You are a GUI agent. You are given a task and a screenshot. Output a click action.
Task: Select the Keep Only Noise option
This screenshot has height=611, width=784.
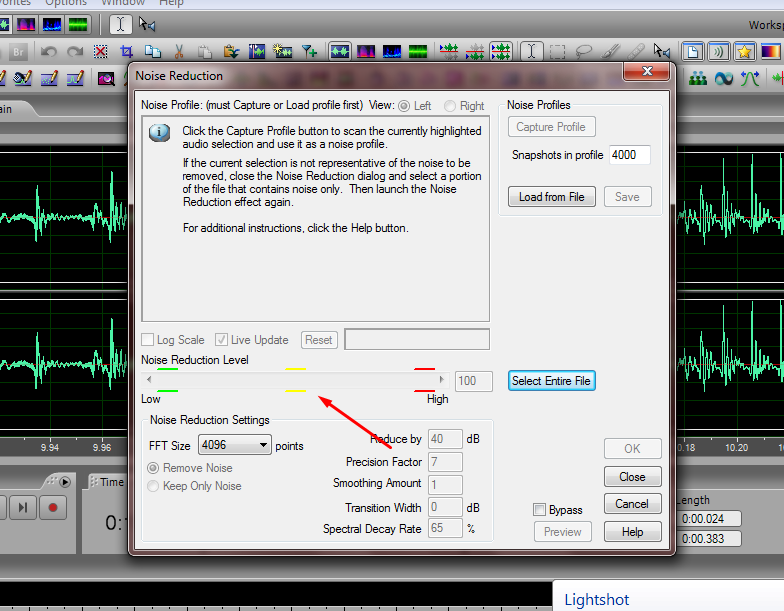[153, 486]
